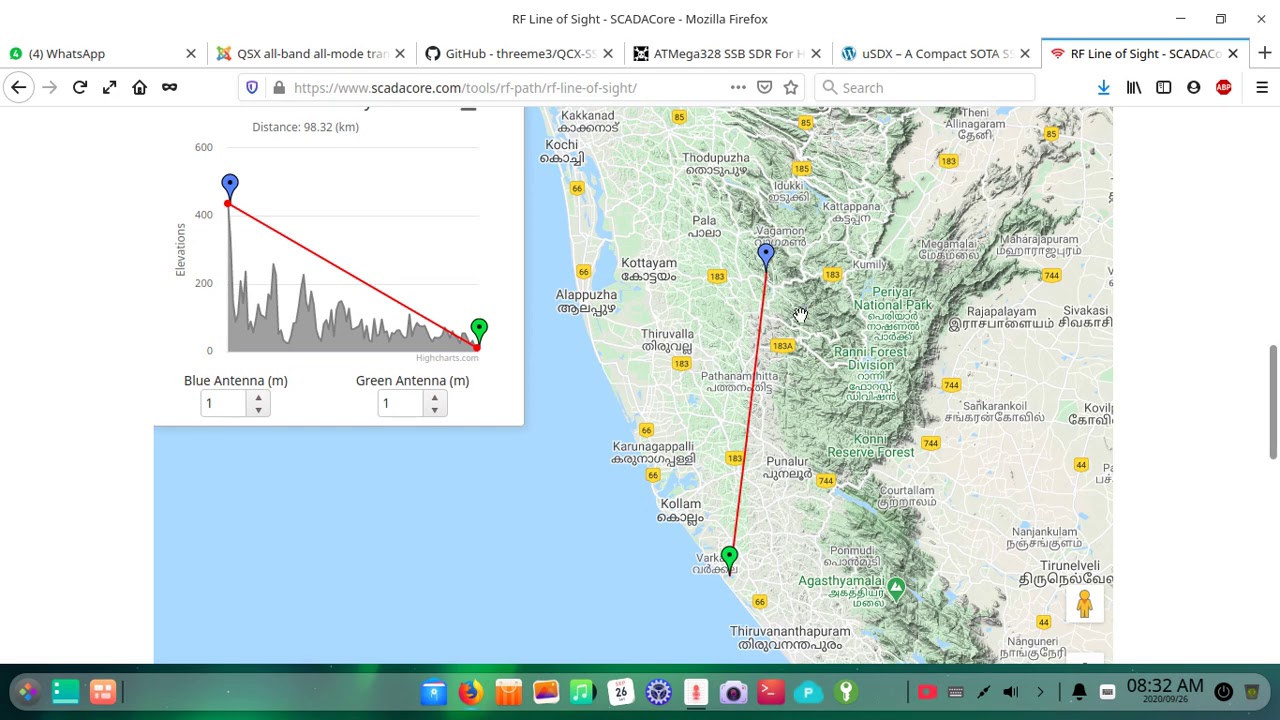Open the notification bell in tray
Screen dimensions: 1280x720
coord(1079,692)
